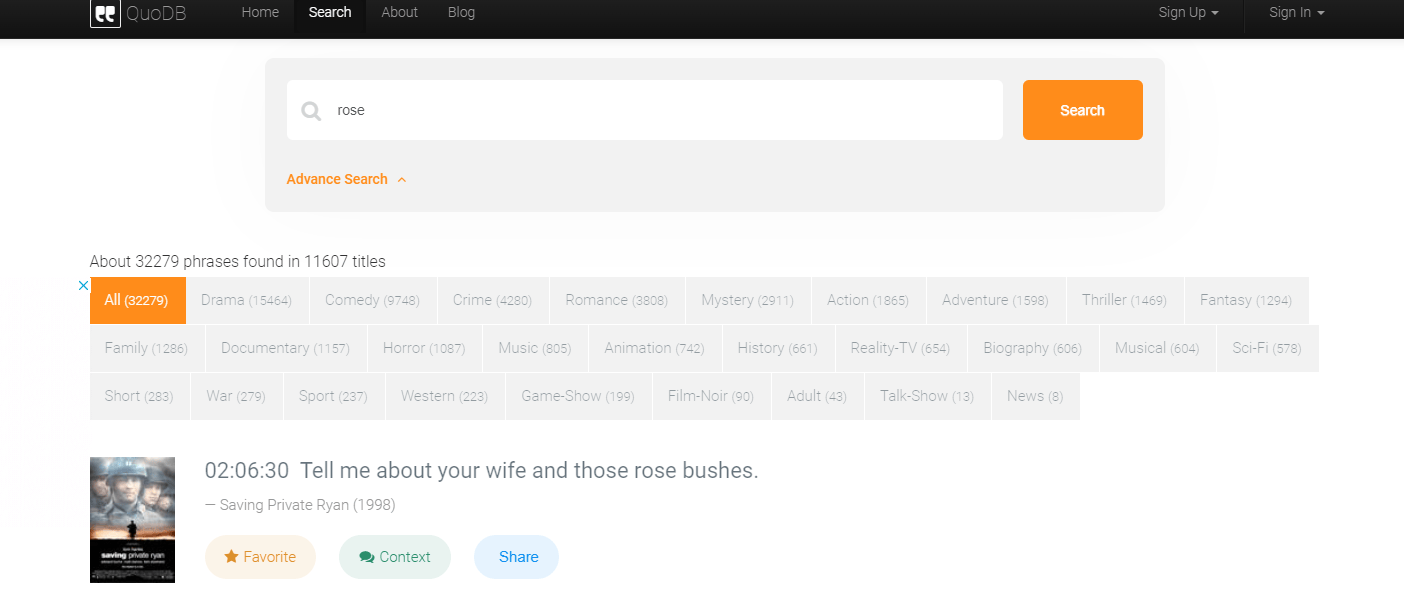Share the Saving Private Ryan quote
1404x611 pixels.
pyautogui.click(x=517, y=557)
